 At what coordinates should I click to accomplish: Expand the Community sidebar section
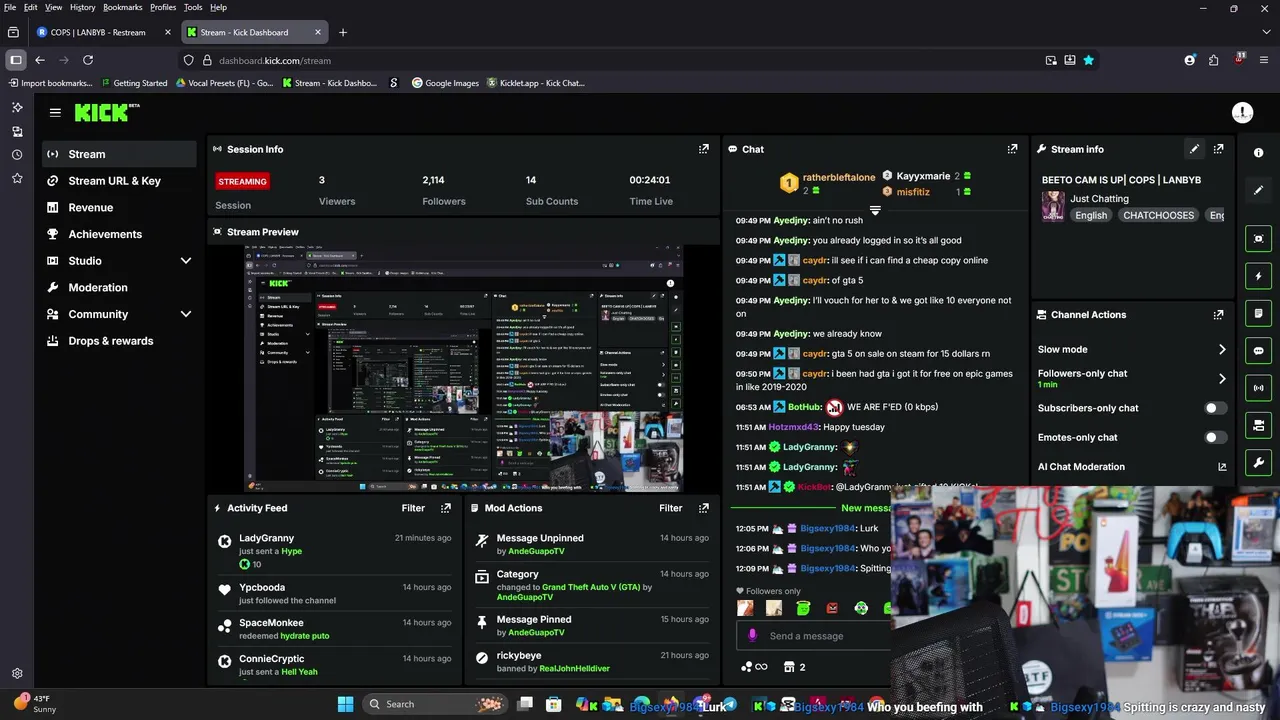coord(185,314)
